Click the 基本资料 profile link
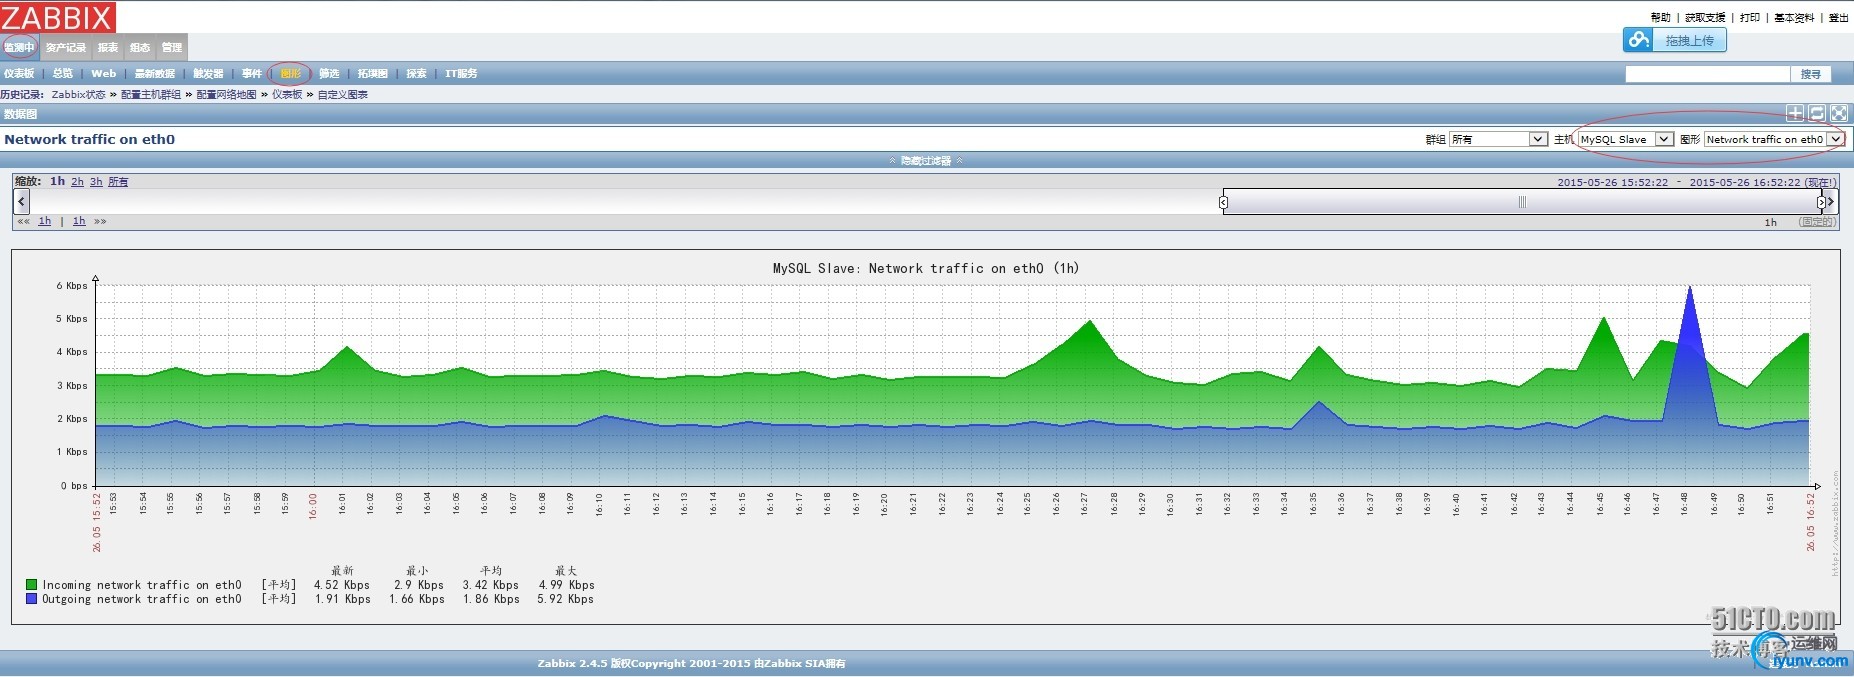The image size is (1854, 677). (x=1794, y=17)
